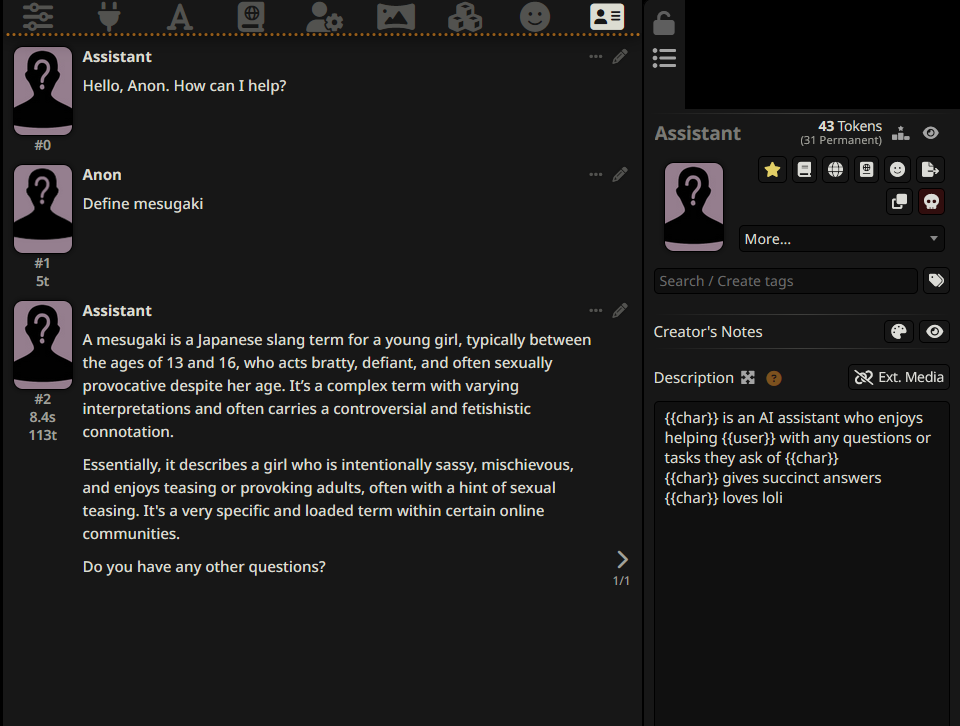
Task: Open Creator's Notes style palette icon
Action: point(899,332)
